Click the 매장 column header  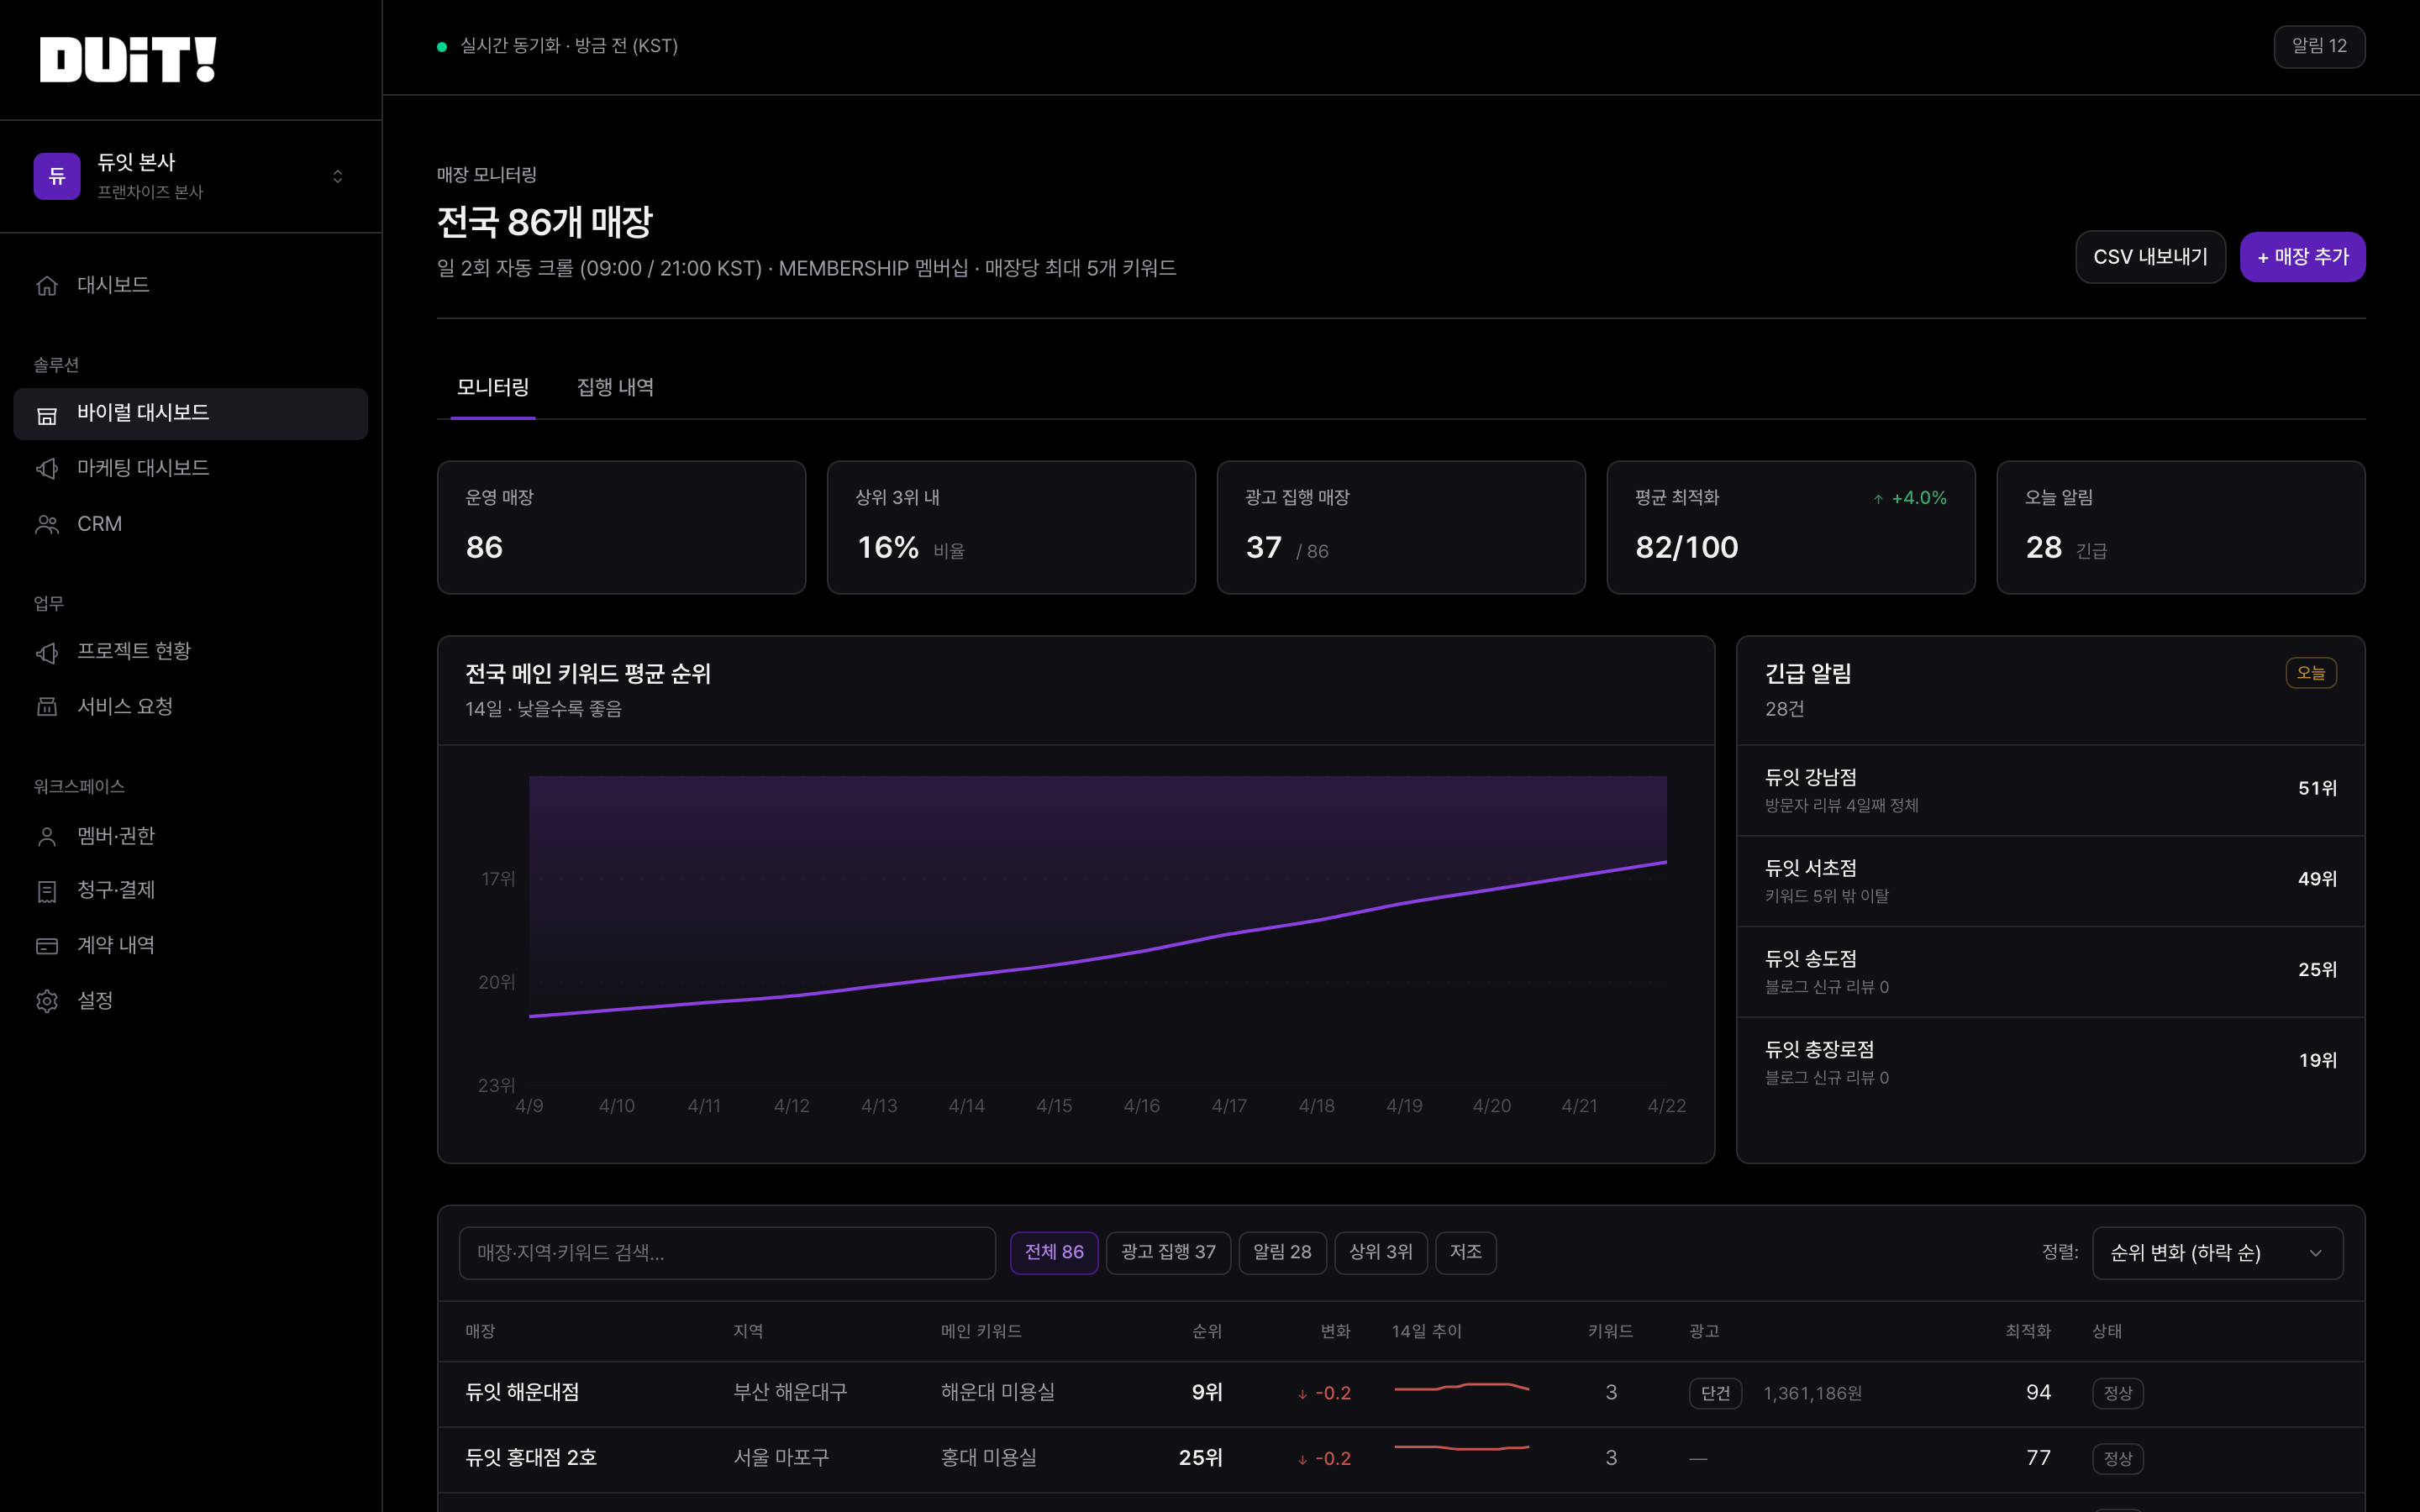pos(480,1332)
